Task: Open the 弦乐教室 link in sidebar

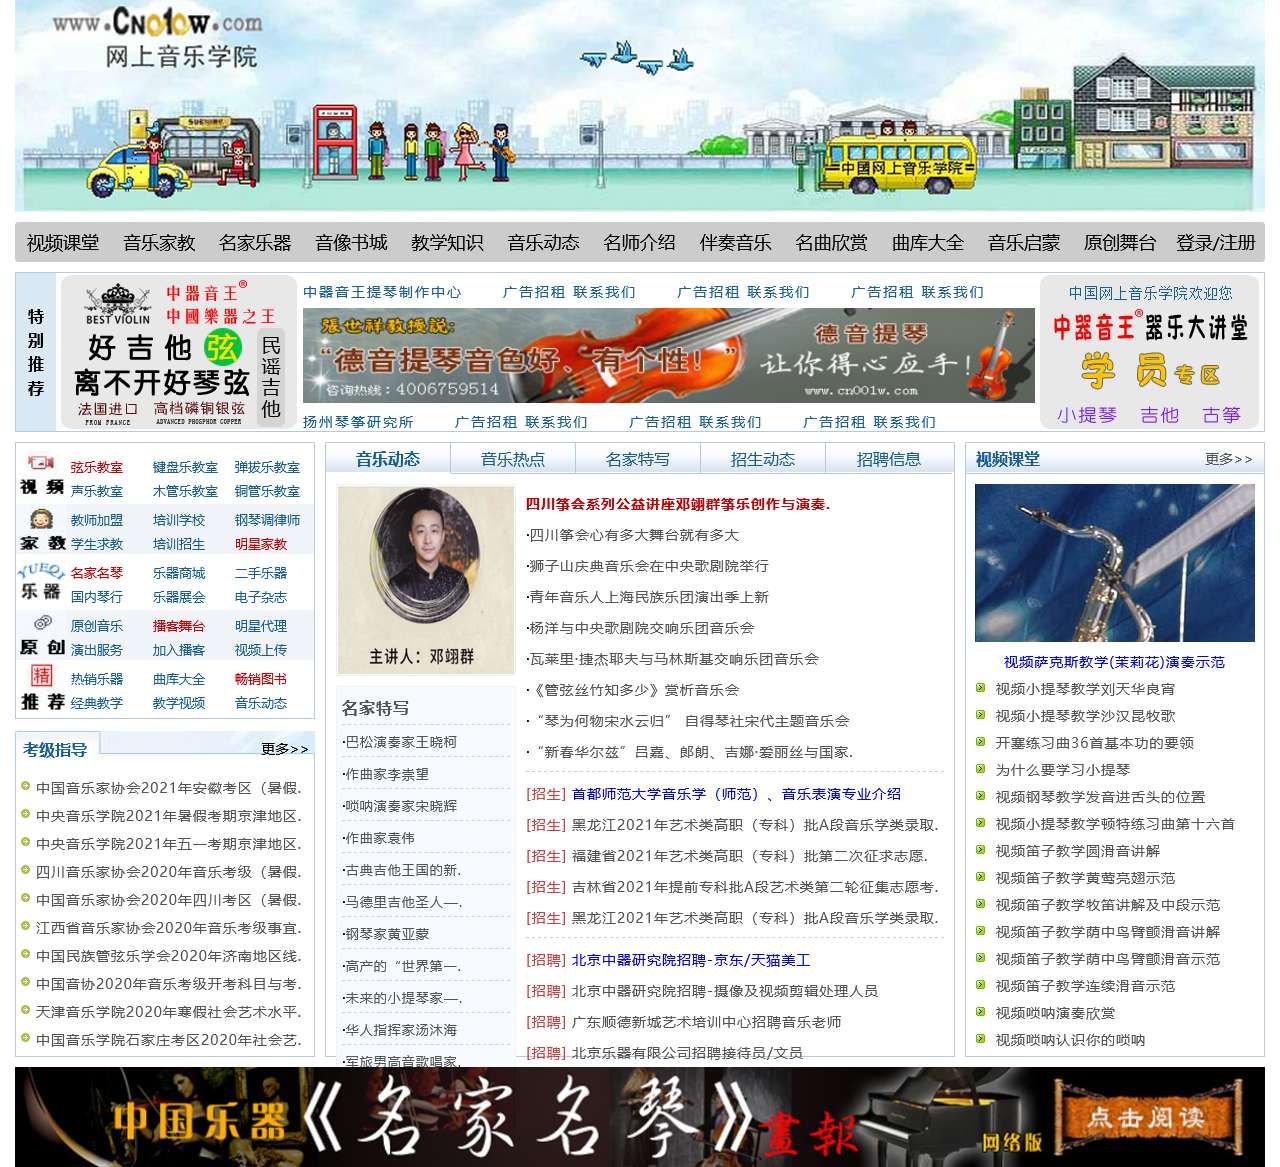Action: click(x=96, y=467)
